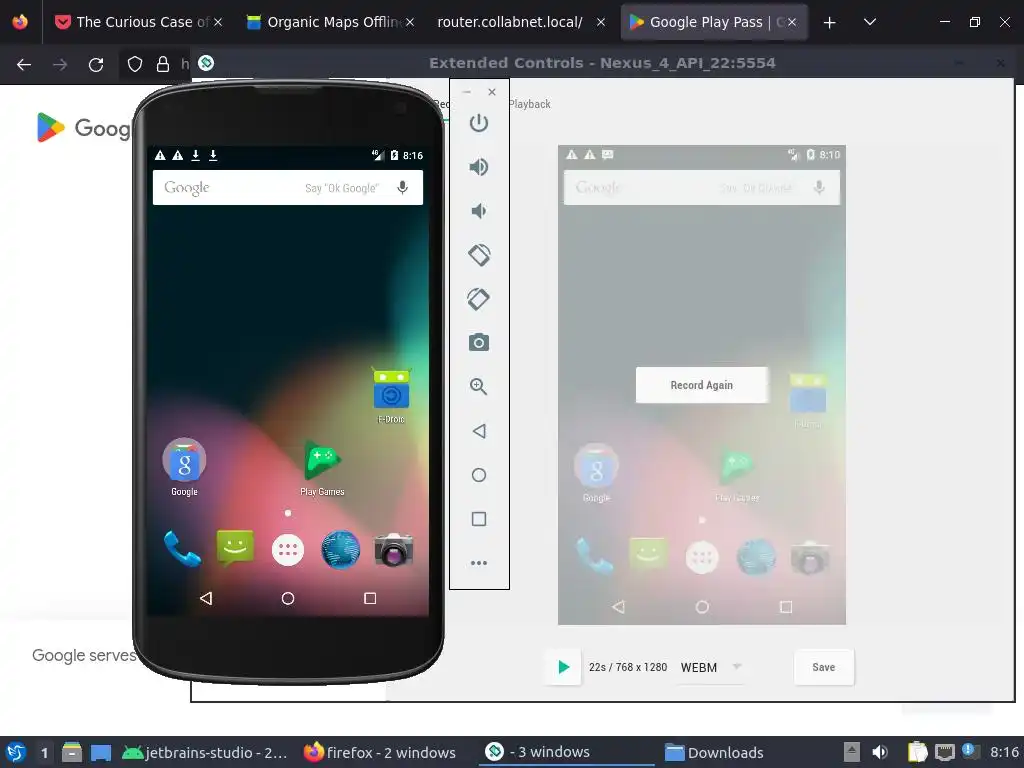Tap the phone's on-screen Back button

[206, 598]
